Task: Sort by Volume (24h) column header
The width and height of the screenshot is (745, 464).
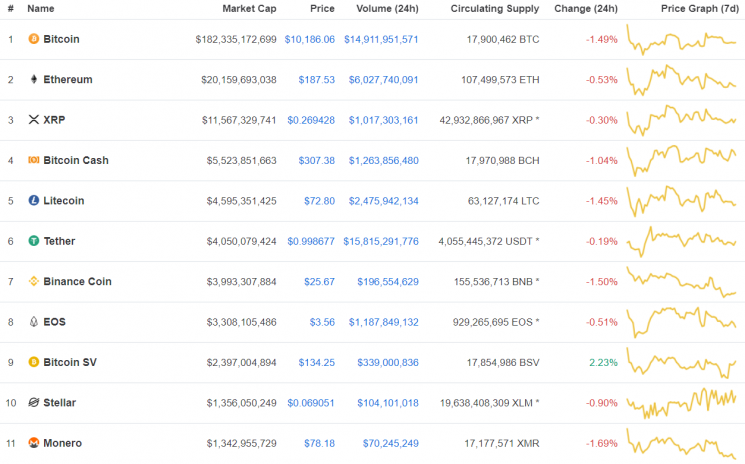Action: pos(387,9)
